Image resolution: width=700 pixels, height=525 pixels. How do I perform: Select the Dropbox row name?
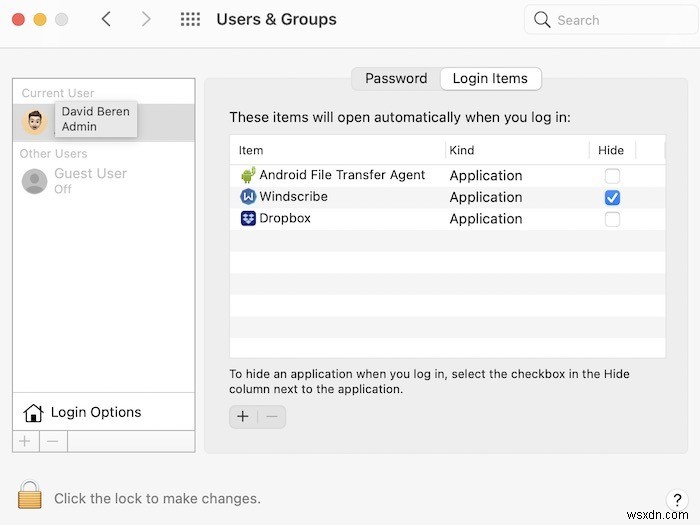(285, 218)
